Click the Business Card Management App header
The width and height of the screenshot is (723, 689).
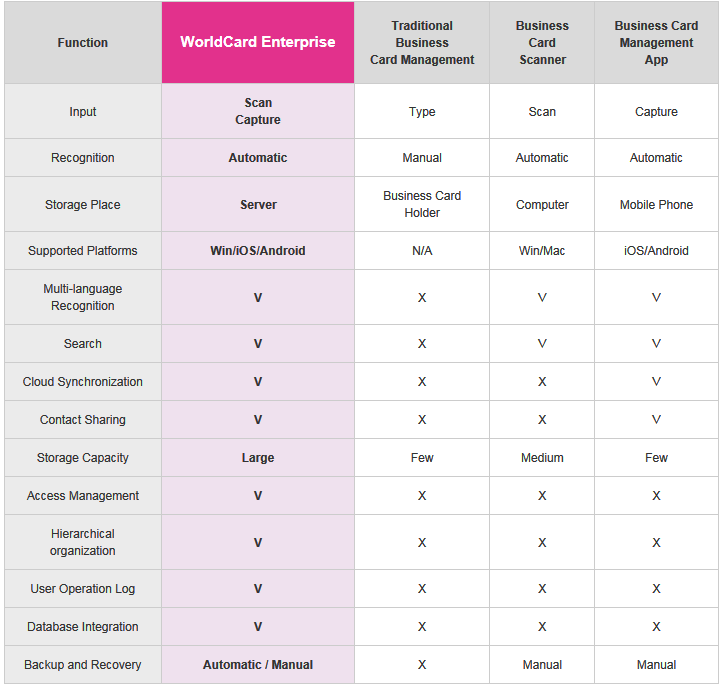click(656, 43)
